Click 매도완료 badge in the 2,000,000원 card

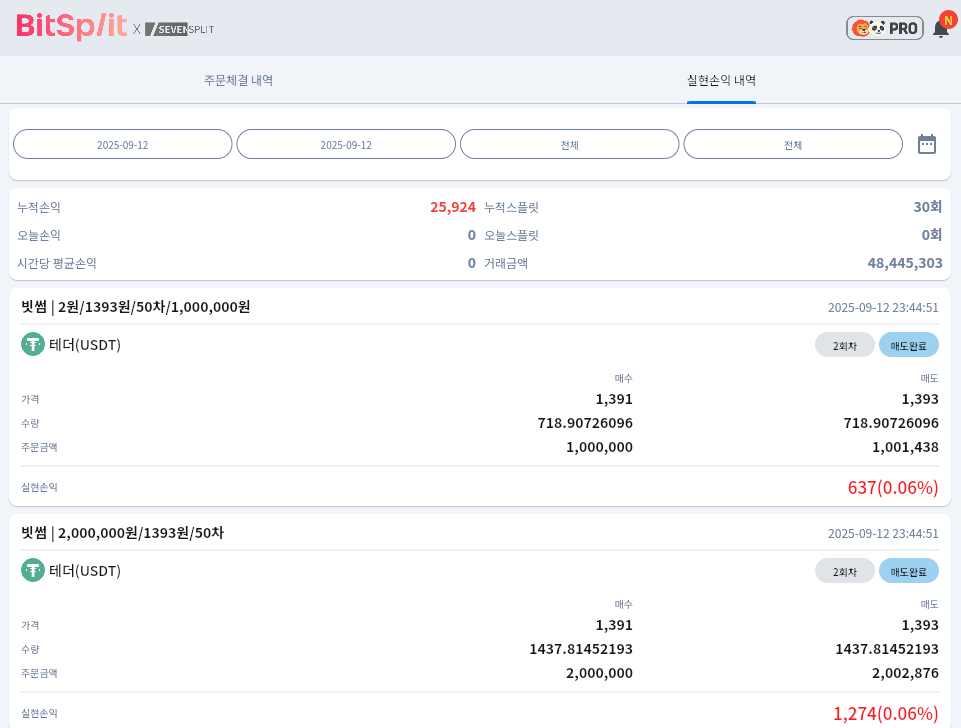909,572
